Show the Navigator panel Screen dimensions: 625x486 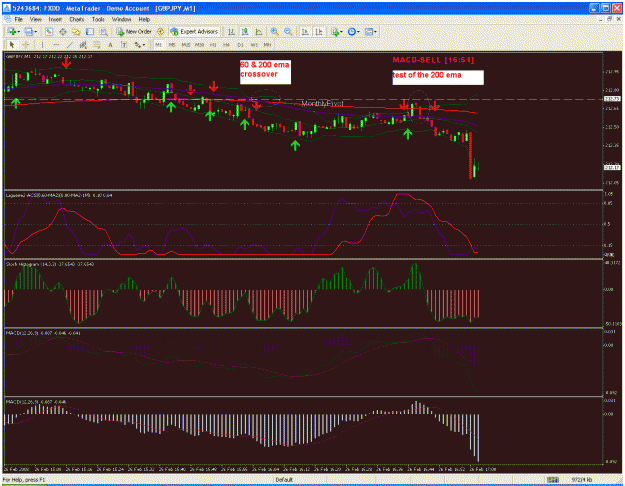point(76,31)
